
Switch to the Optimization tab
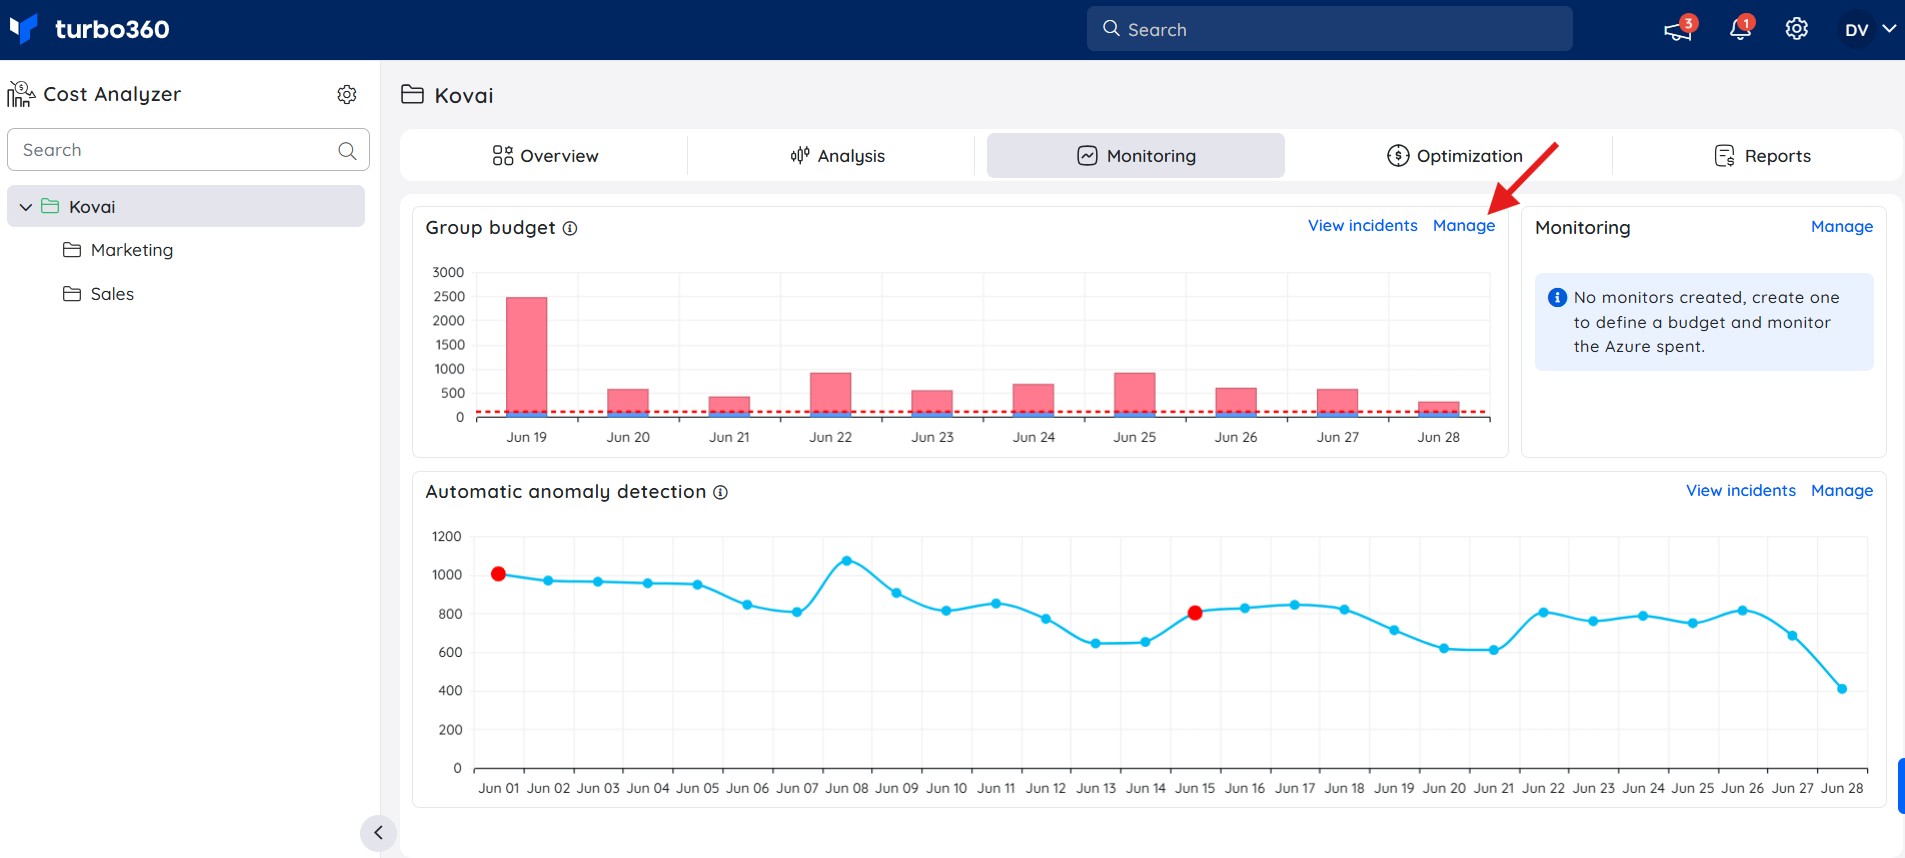1455,156
